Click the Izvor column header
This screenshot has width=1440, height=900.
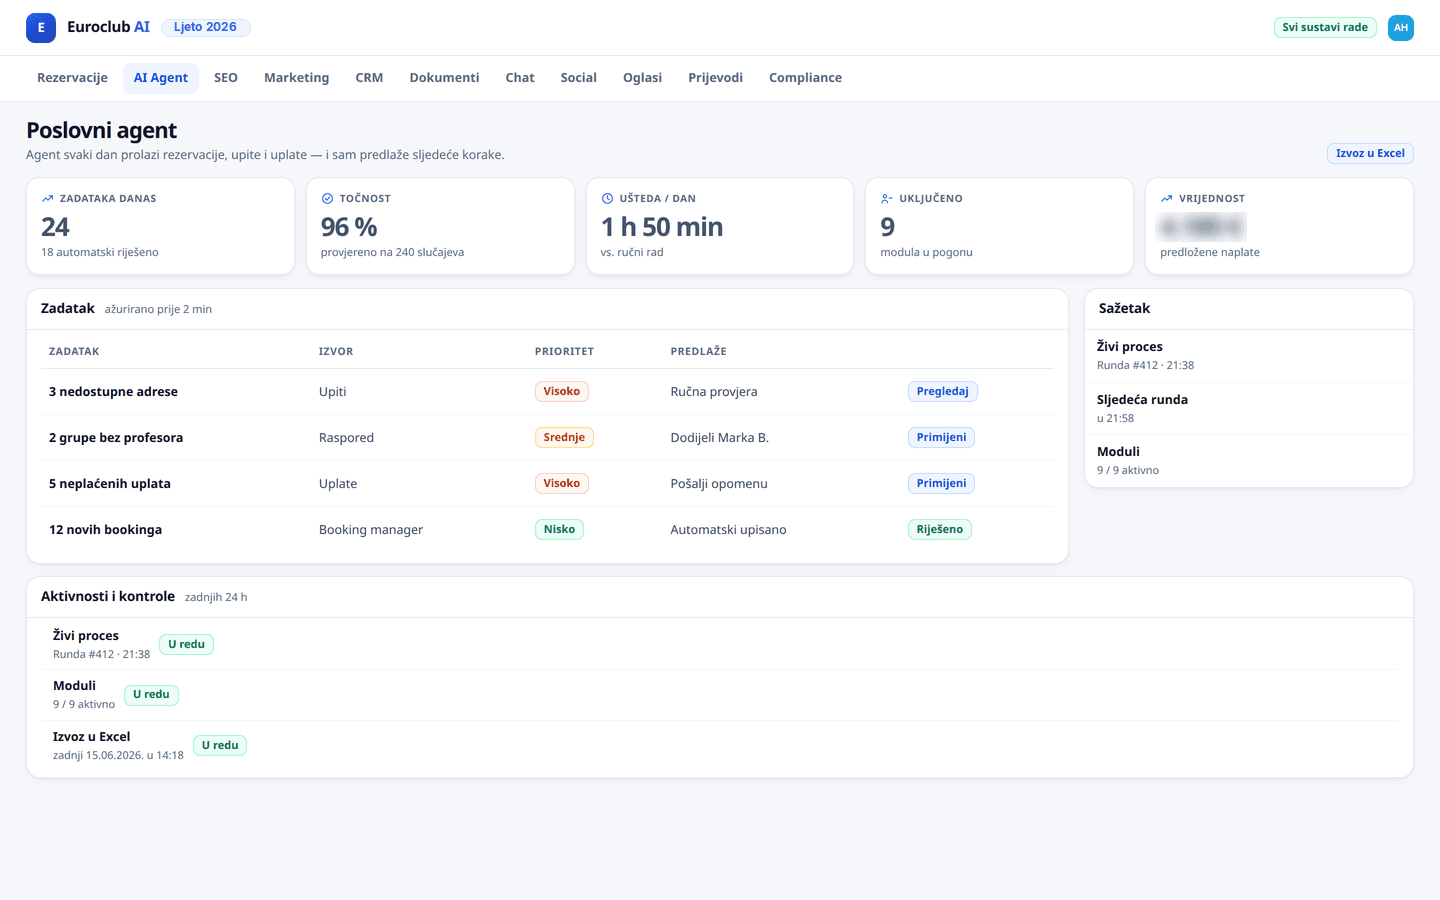click(x=336, y=352)
